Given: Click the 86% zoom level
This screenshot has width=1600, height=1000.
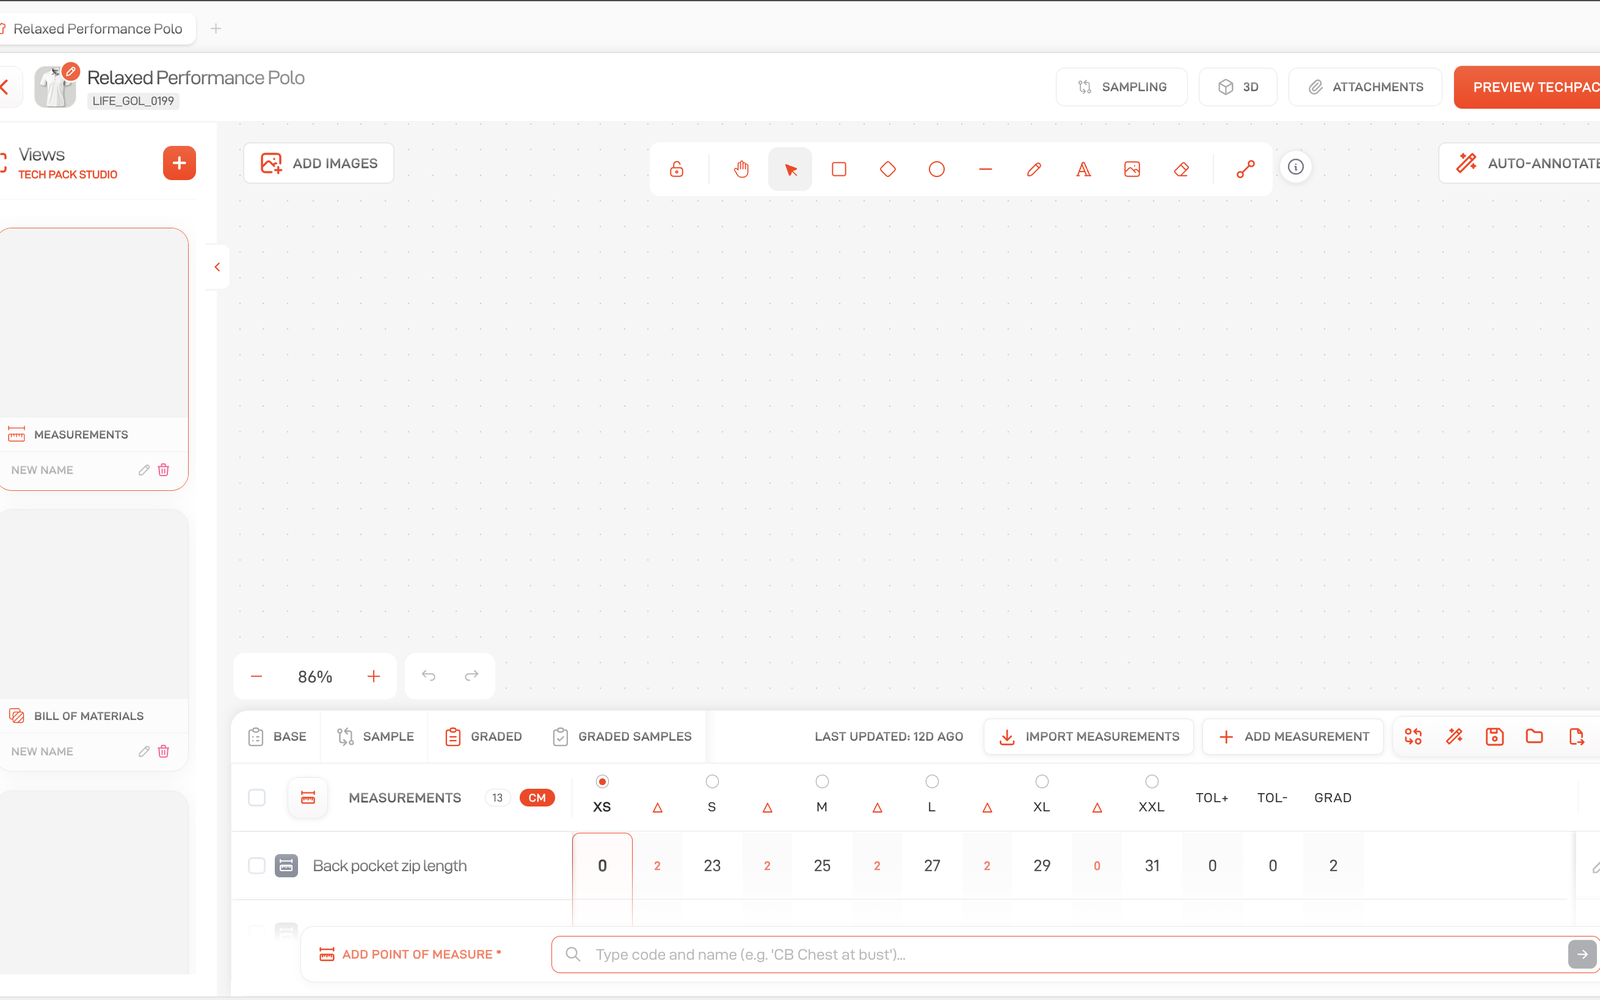Looking at the screenshot, I should [315, 677].
